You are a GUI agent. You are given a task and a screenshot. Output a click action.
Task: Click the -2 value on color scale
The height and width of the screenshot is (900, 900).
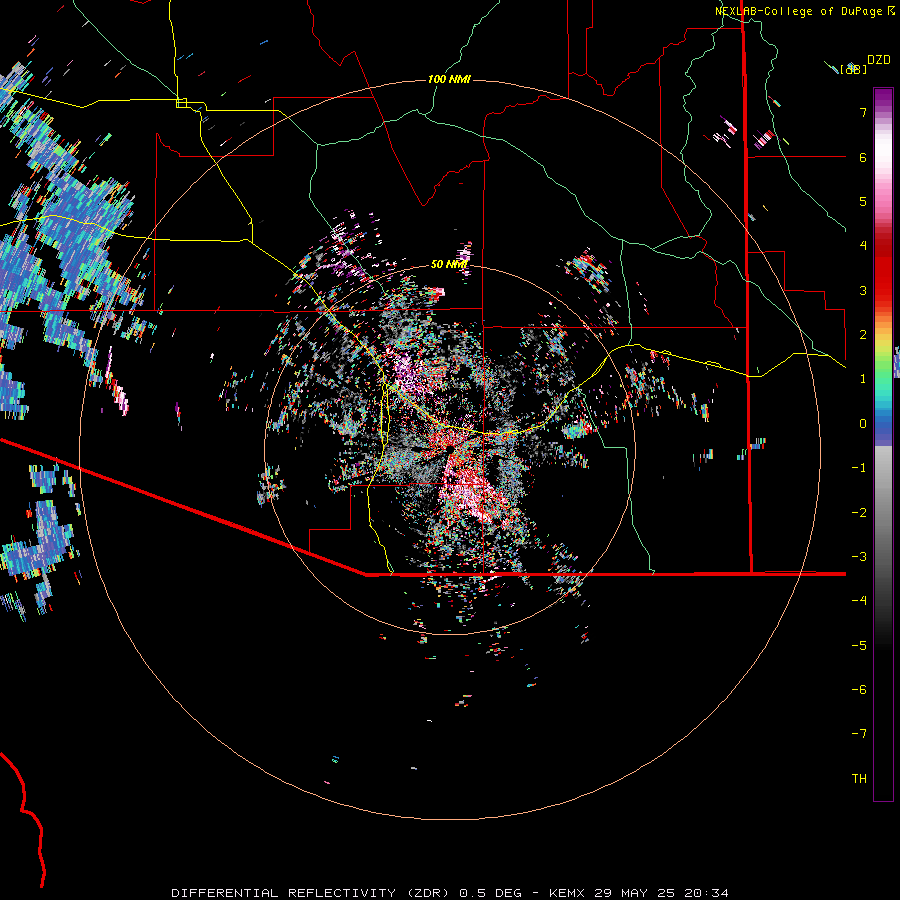pos(859,513)
